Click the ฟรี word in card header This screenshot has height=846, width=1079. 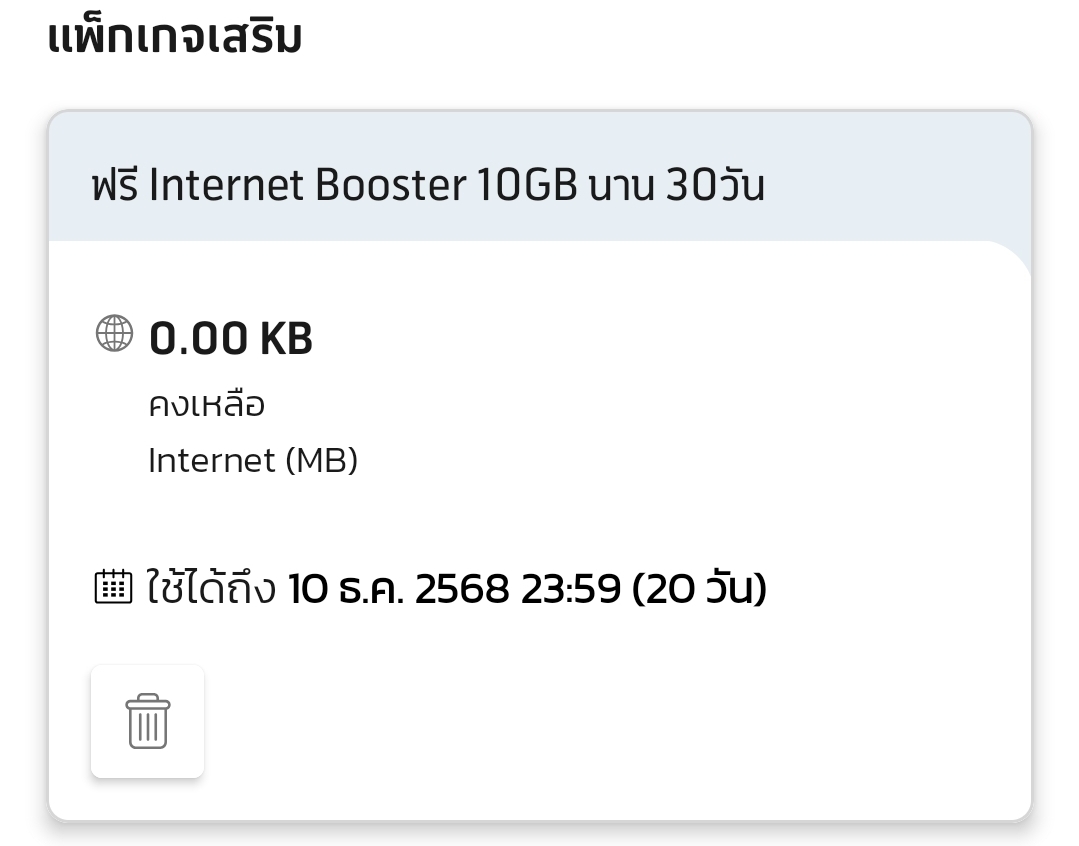(113, 186)
